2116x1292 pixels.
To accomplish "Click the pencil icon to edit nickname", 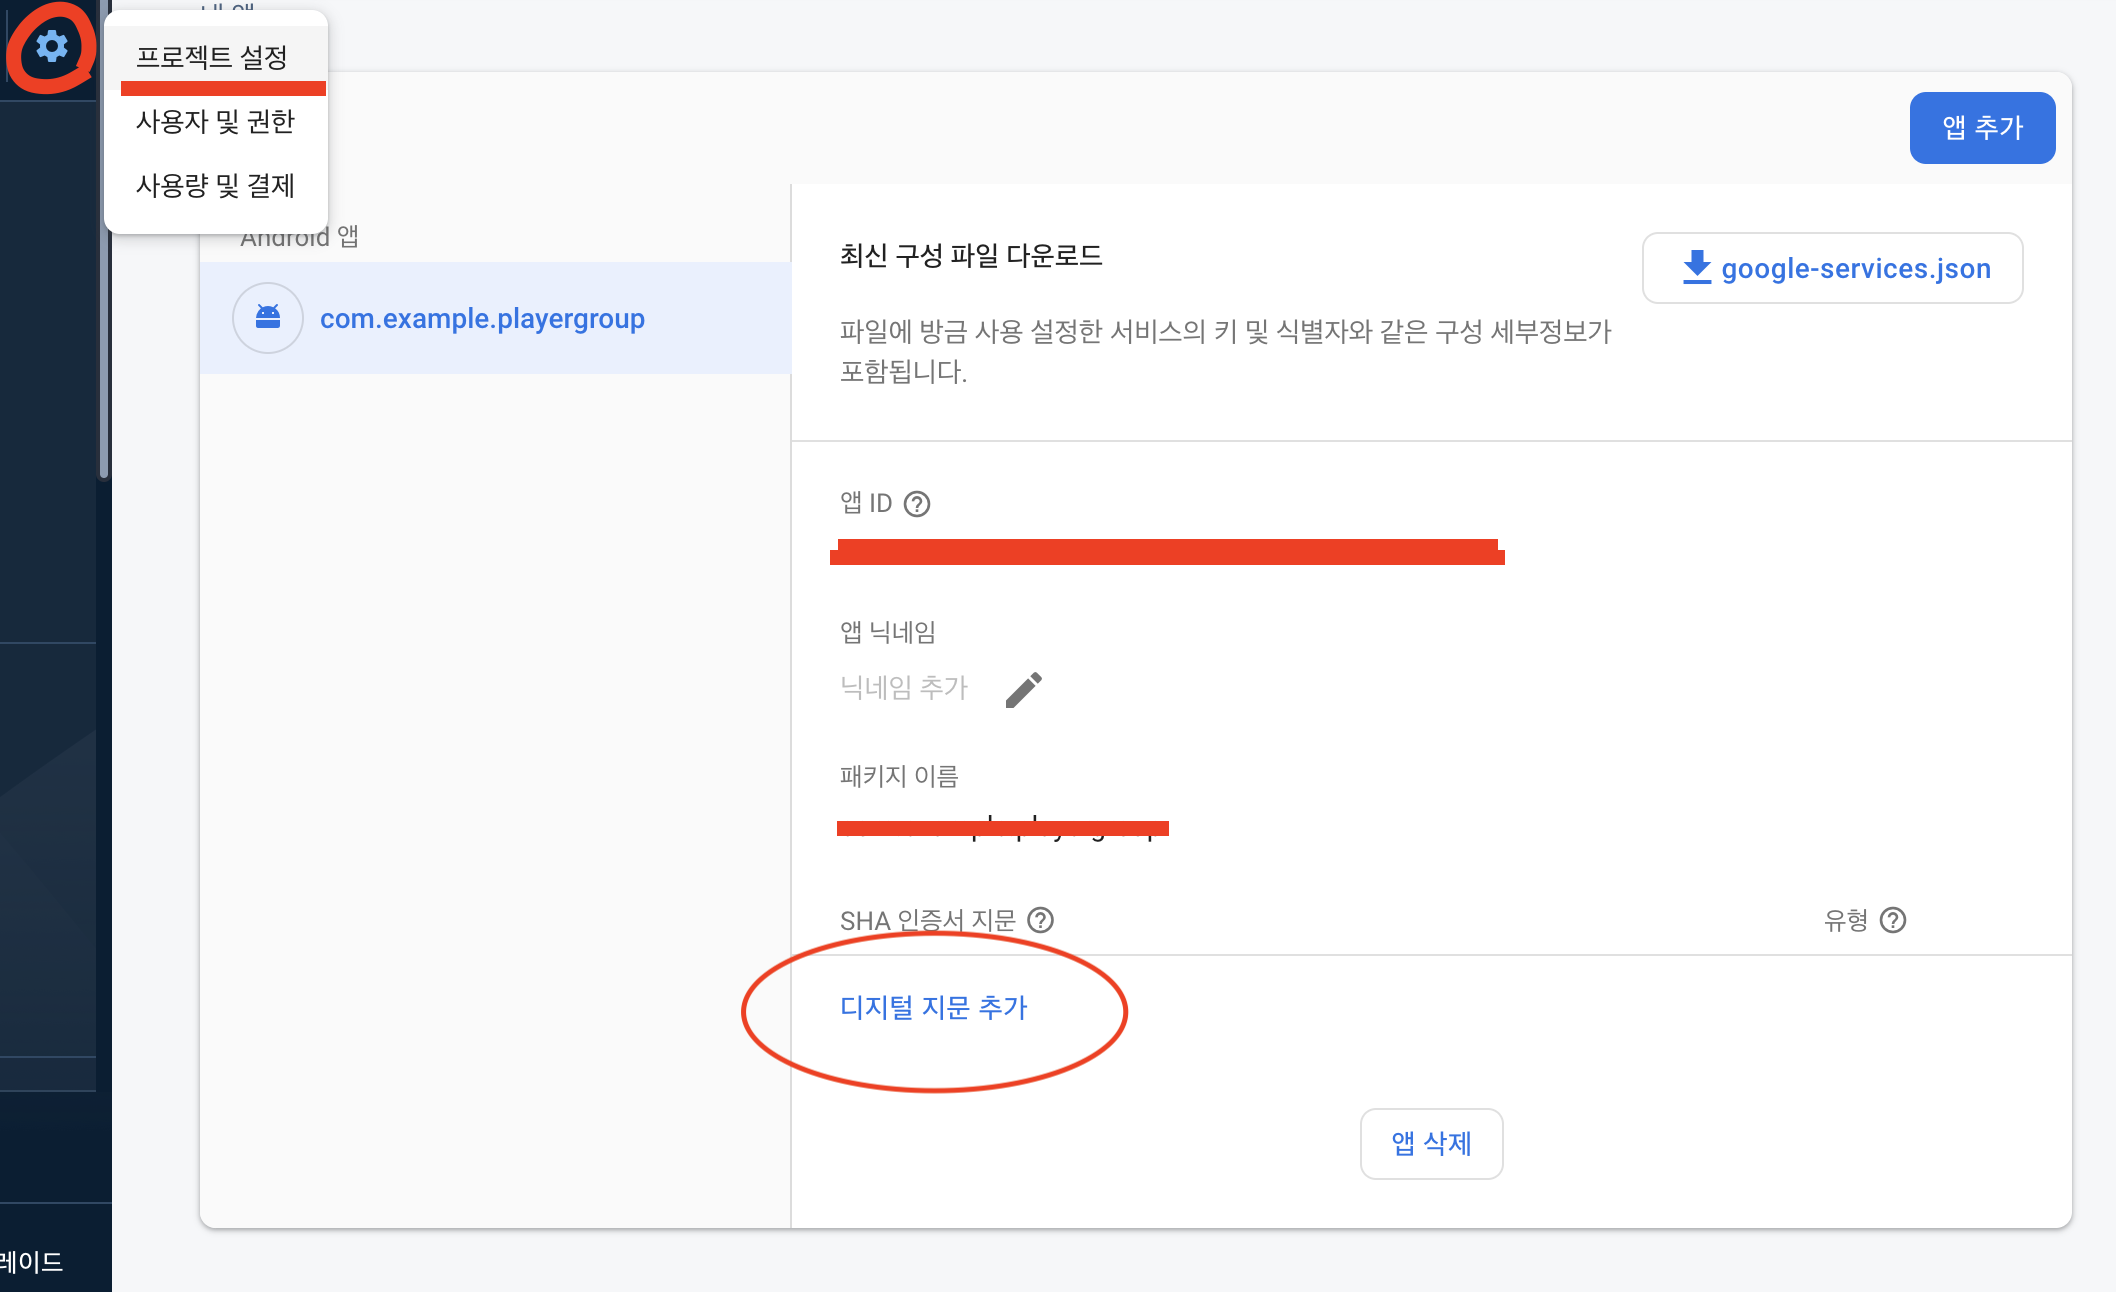I will click(1023, 689).
